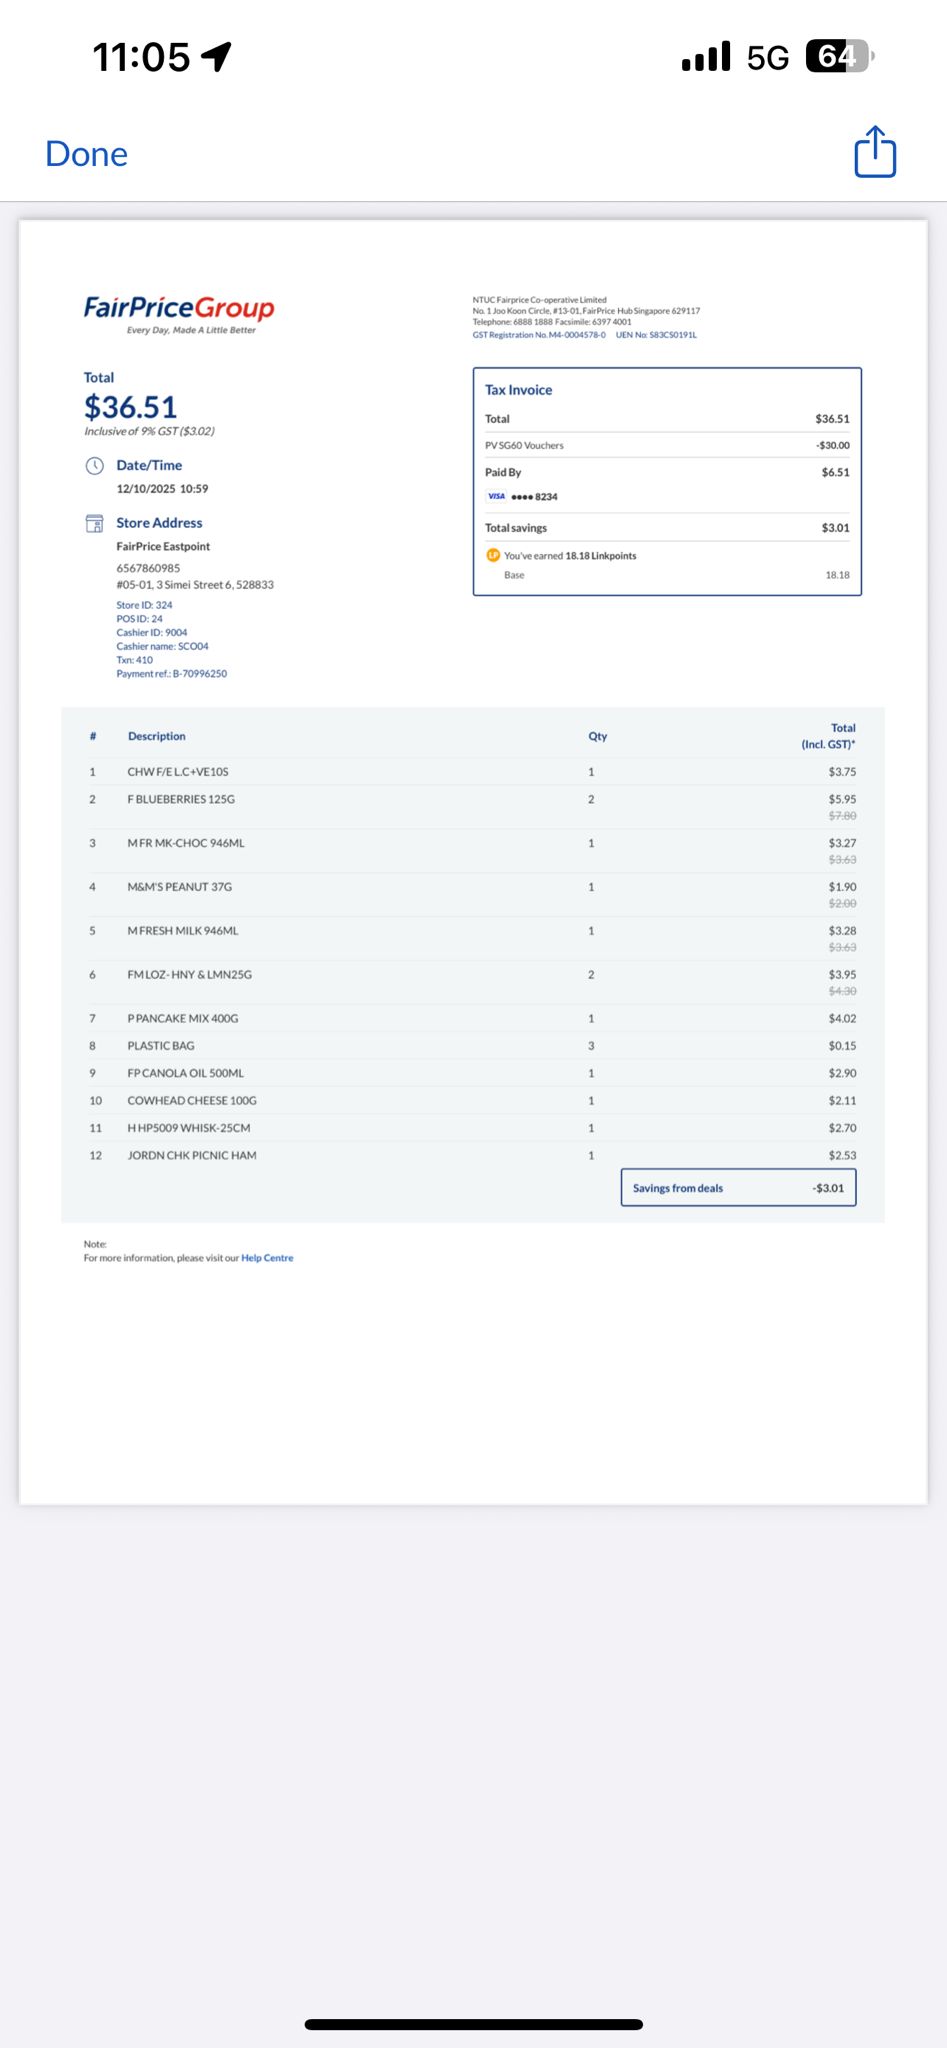Screen dimensions: 947x2048
Task: Select 'You've earned 18.18 Linkpoints' text
Action: 570,556
